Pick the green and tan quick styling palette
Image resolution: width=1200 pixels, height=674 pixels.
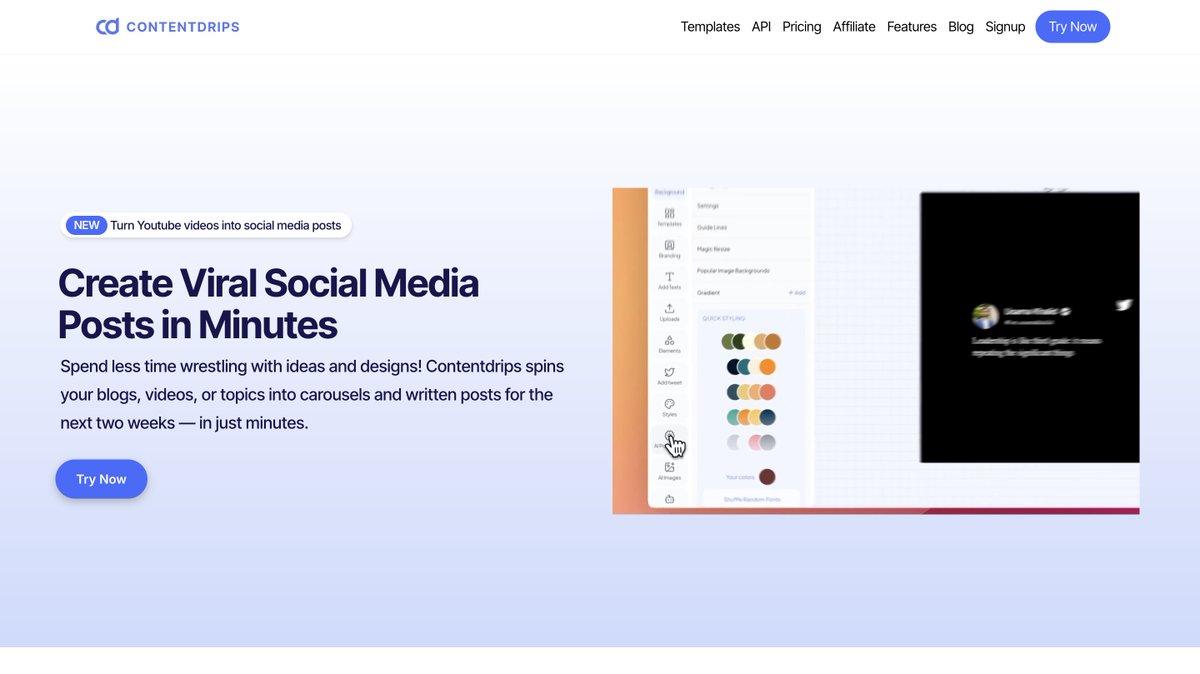coord(752,342)
